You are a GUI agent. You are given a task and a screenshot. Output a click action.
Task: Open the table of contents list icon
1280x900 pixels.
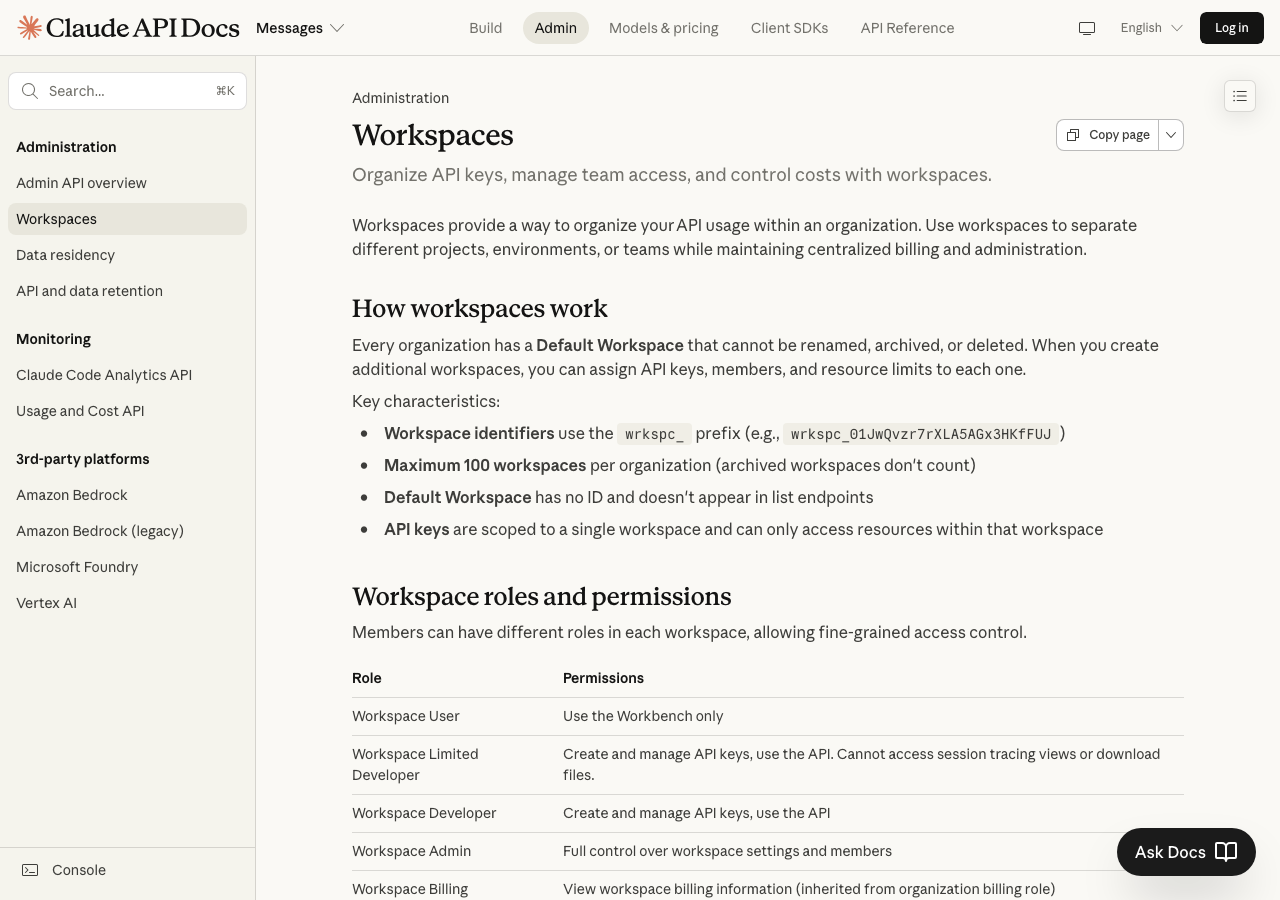(x=1240, y=96)
